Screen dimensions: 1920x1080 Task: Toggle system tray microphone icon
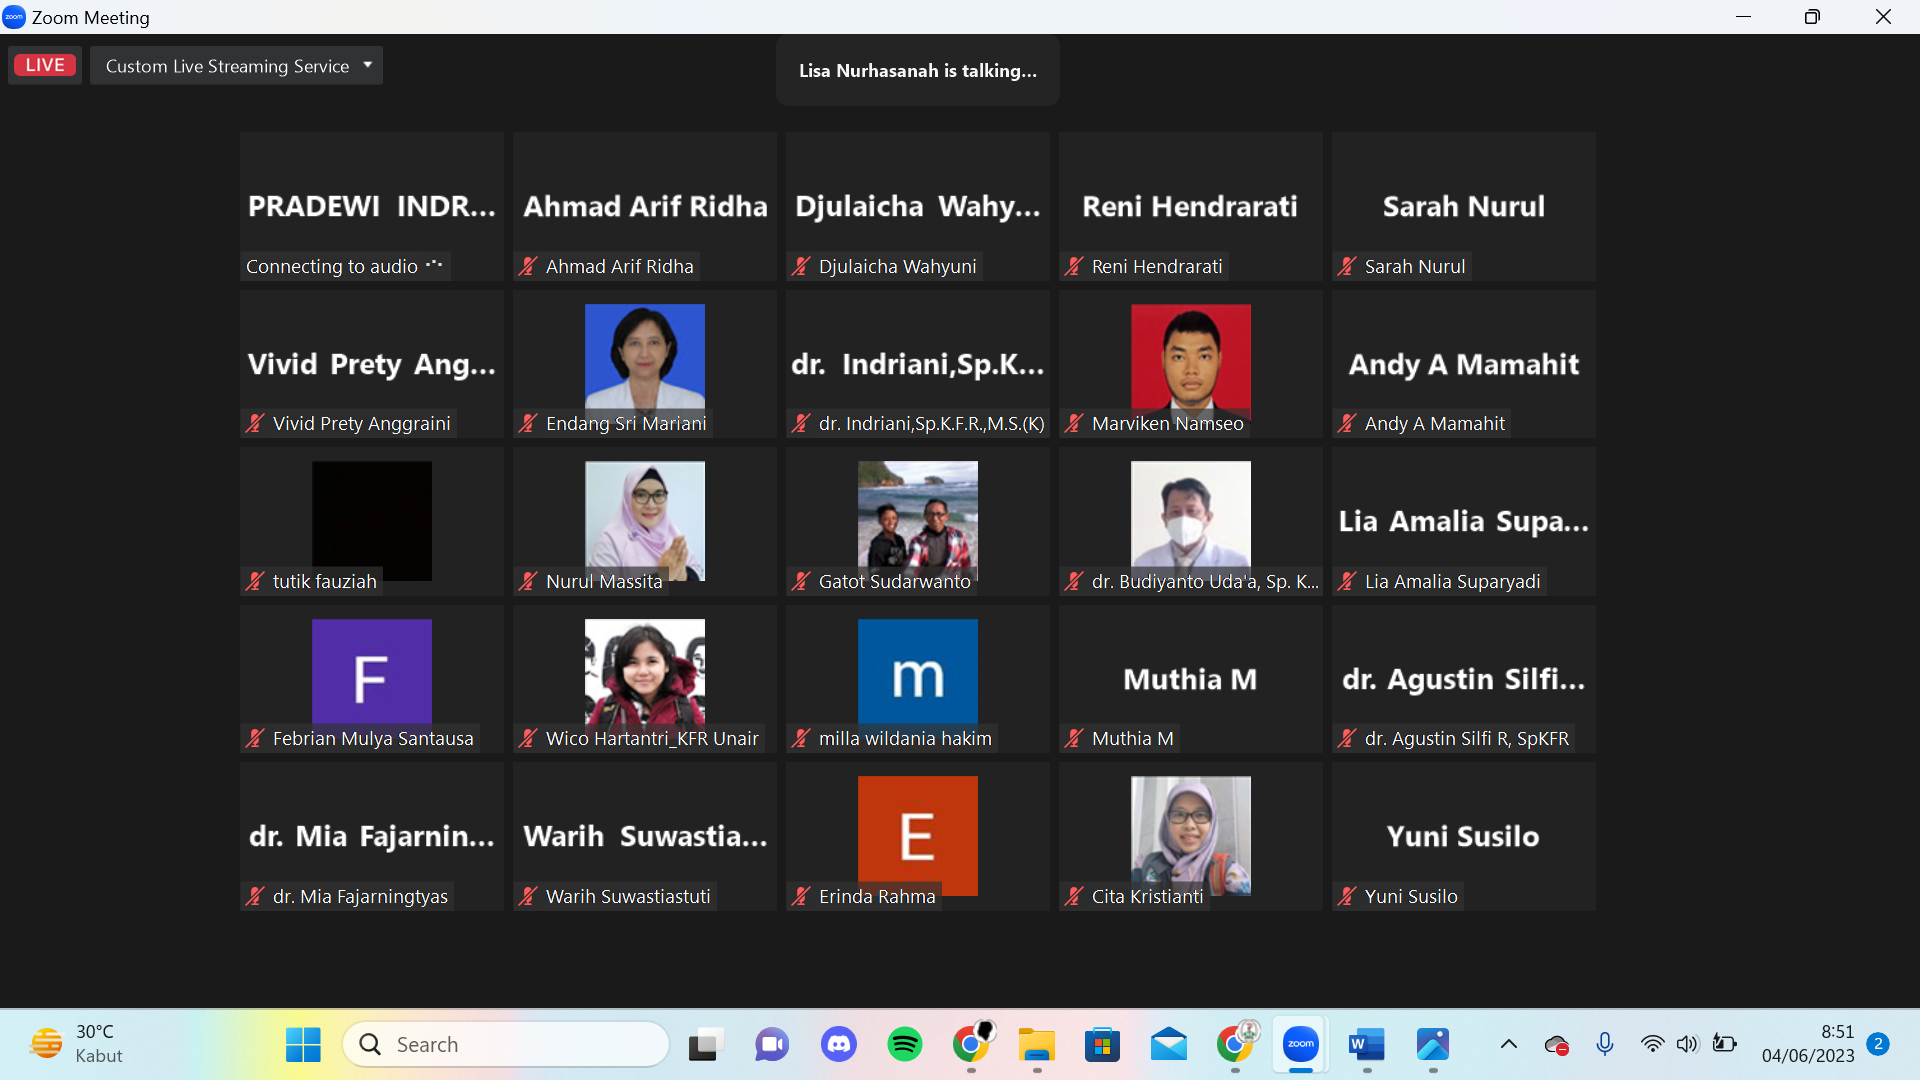tap(1605, 1045)
